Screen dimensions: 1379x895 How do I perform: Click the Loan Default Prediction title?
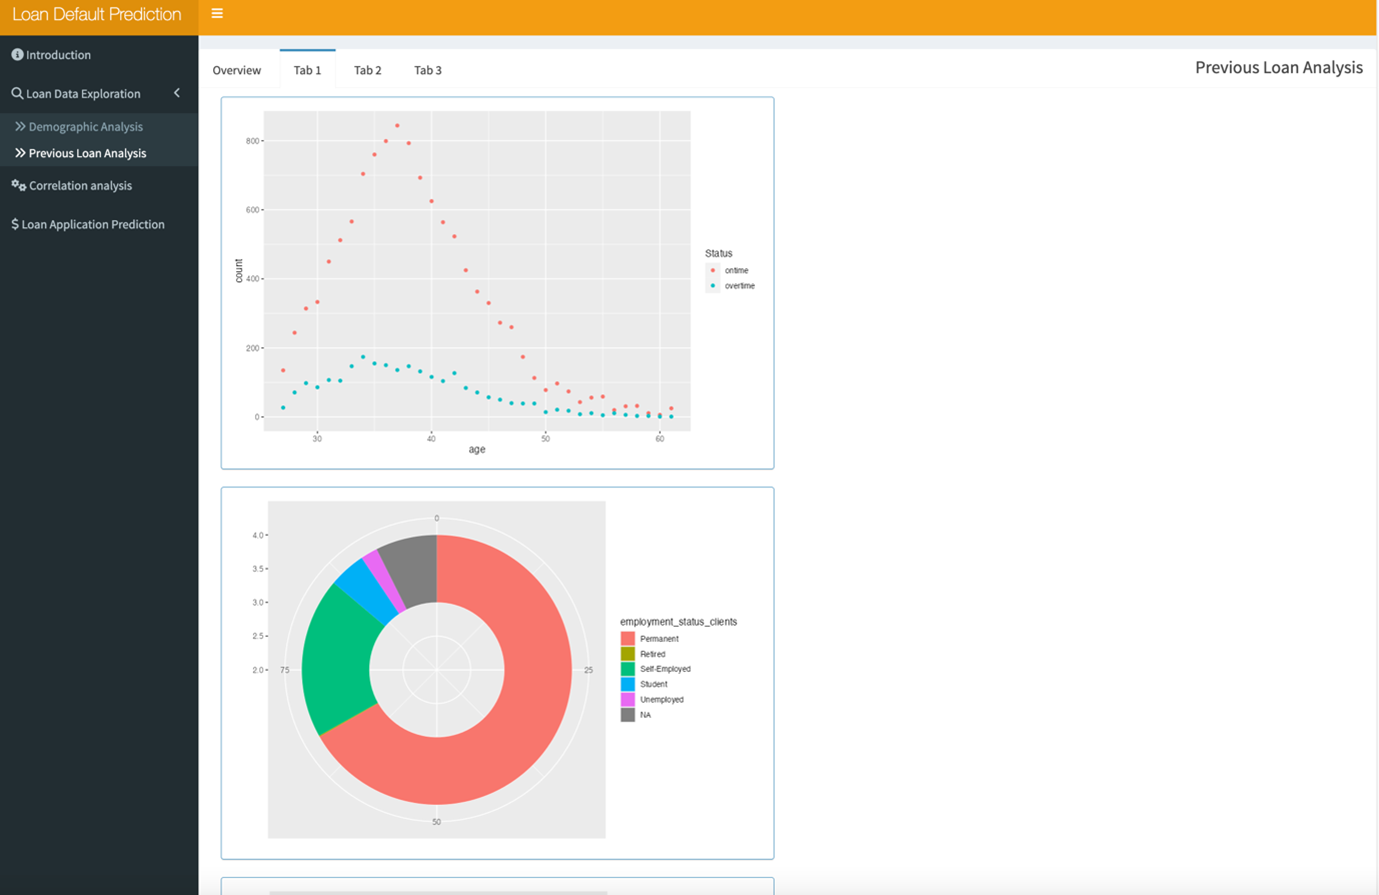(x=97, y=15)
